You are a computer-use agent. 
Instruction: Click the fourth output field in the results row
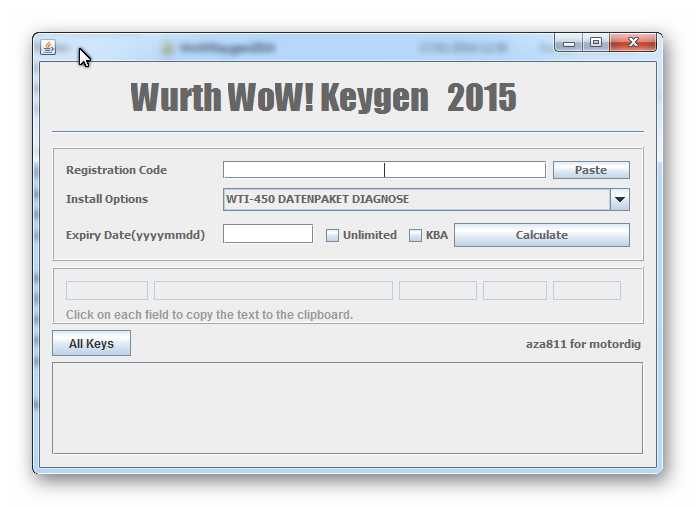click(x=515, y=291)
